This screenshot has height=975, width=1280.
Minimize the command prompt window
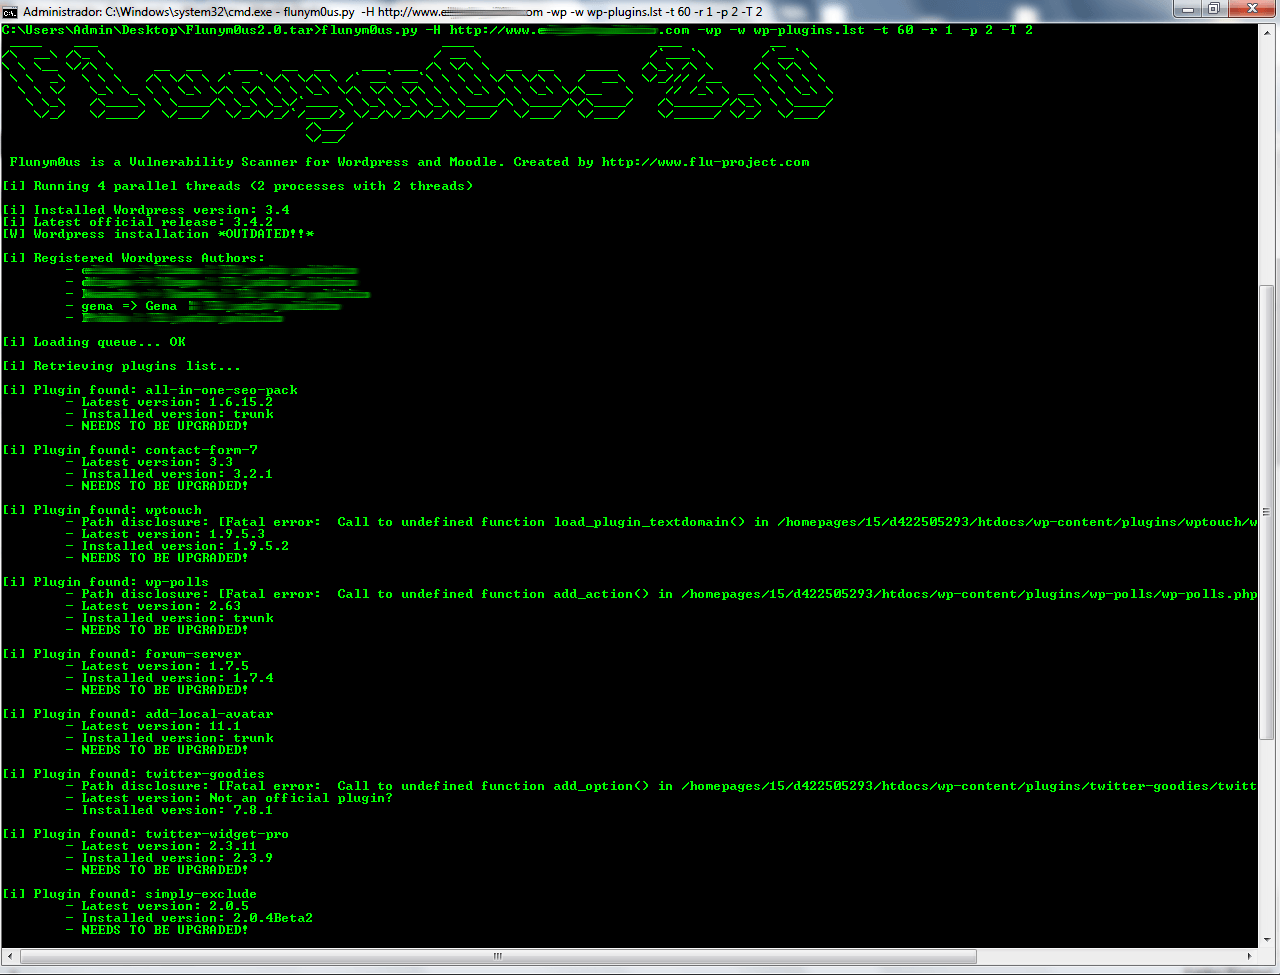coord(1187,10)
